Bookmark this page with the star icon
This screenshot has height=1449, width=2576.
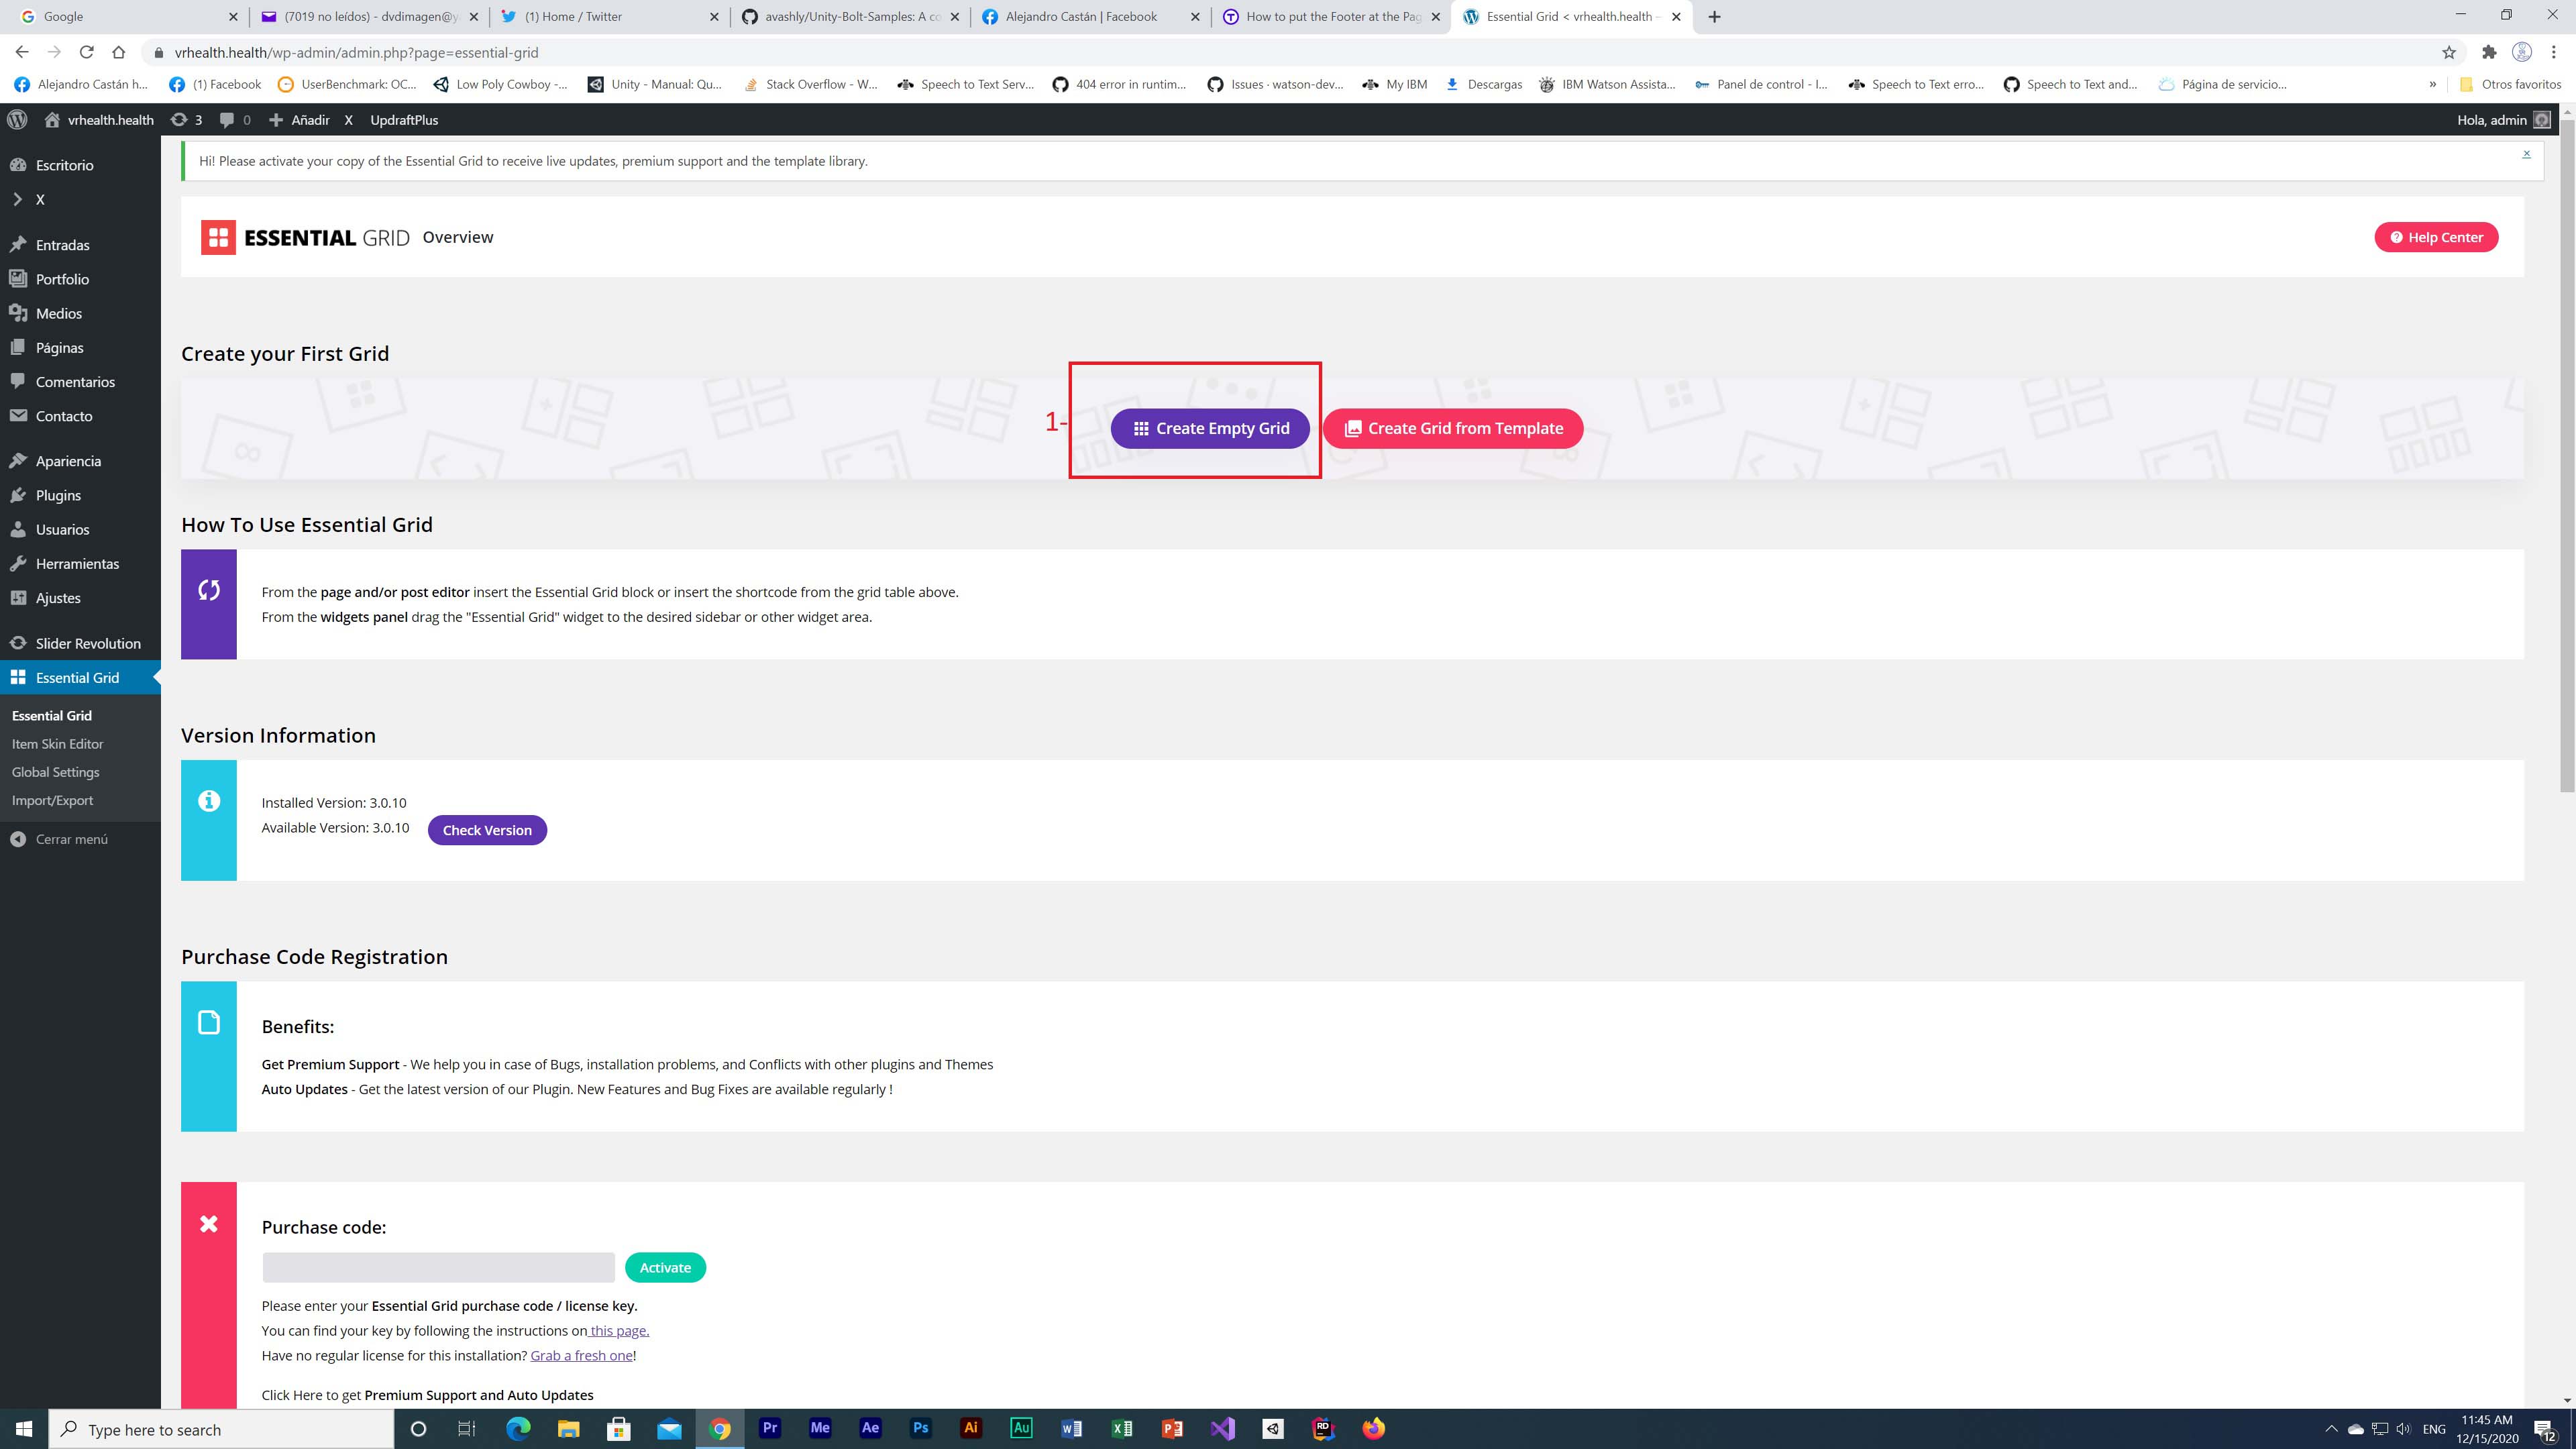point(2449,53)
